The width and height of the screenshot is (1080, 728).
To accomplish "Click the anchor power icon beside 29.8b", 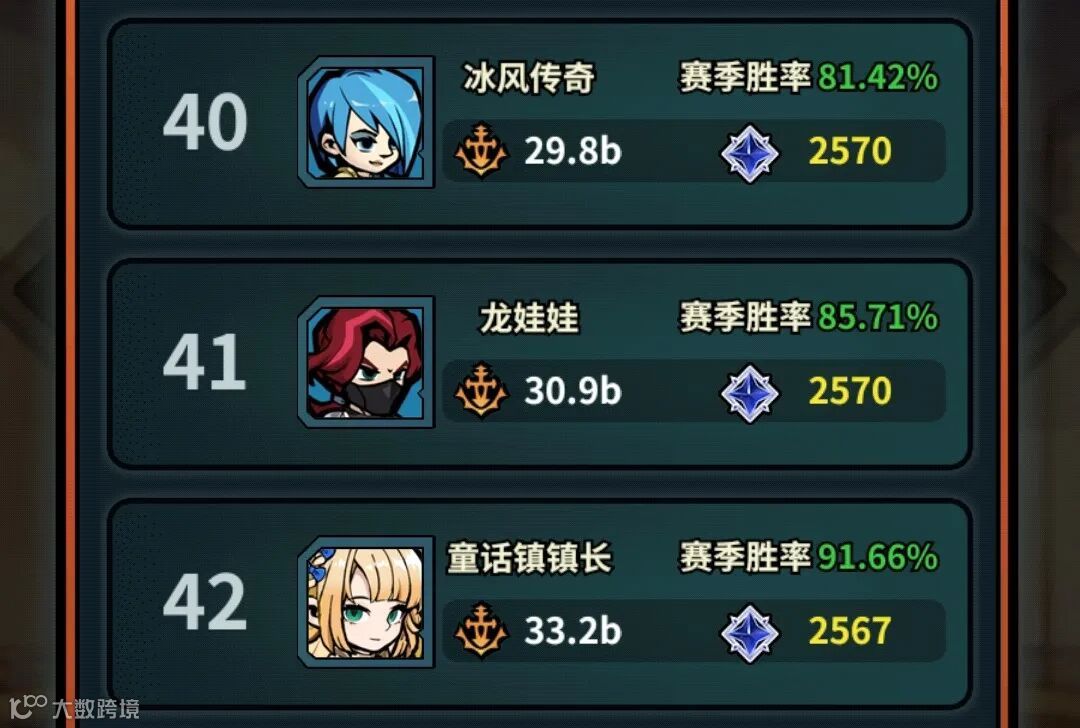I will point(481,151).
